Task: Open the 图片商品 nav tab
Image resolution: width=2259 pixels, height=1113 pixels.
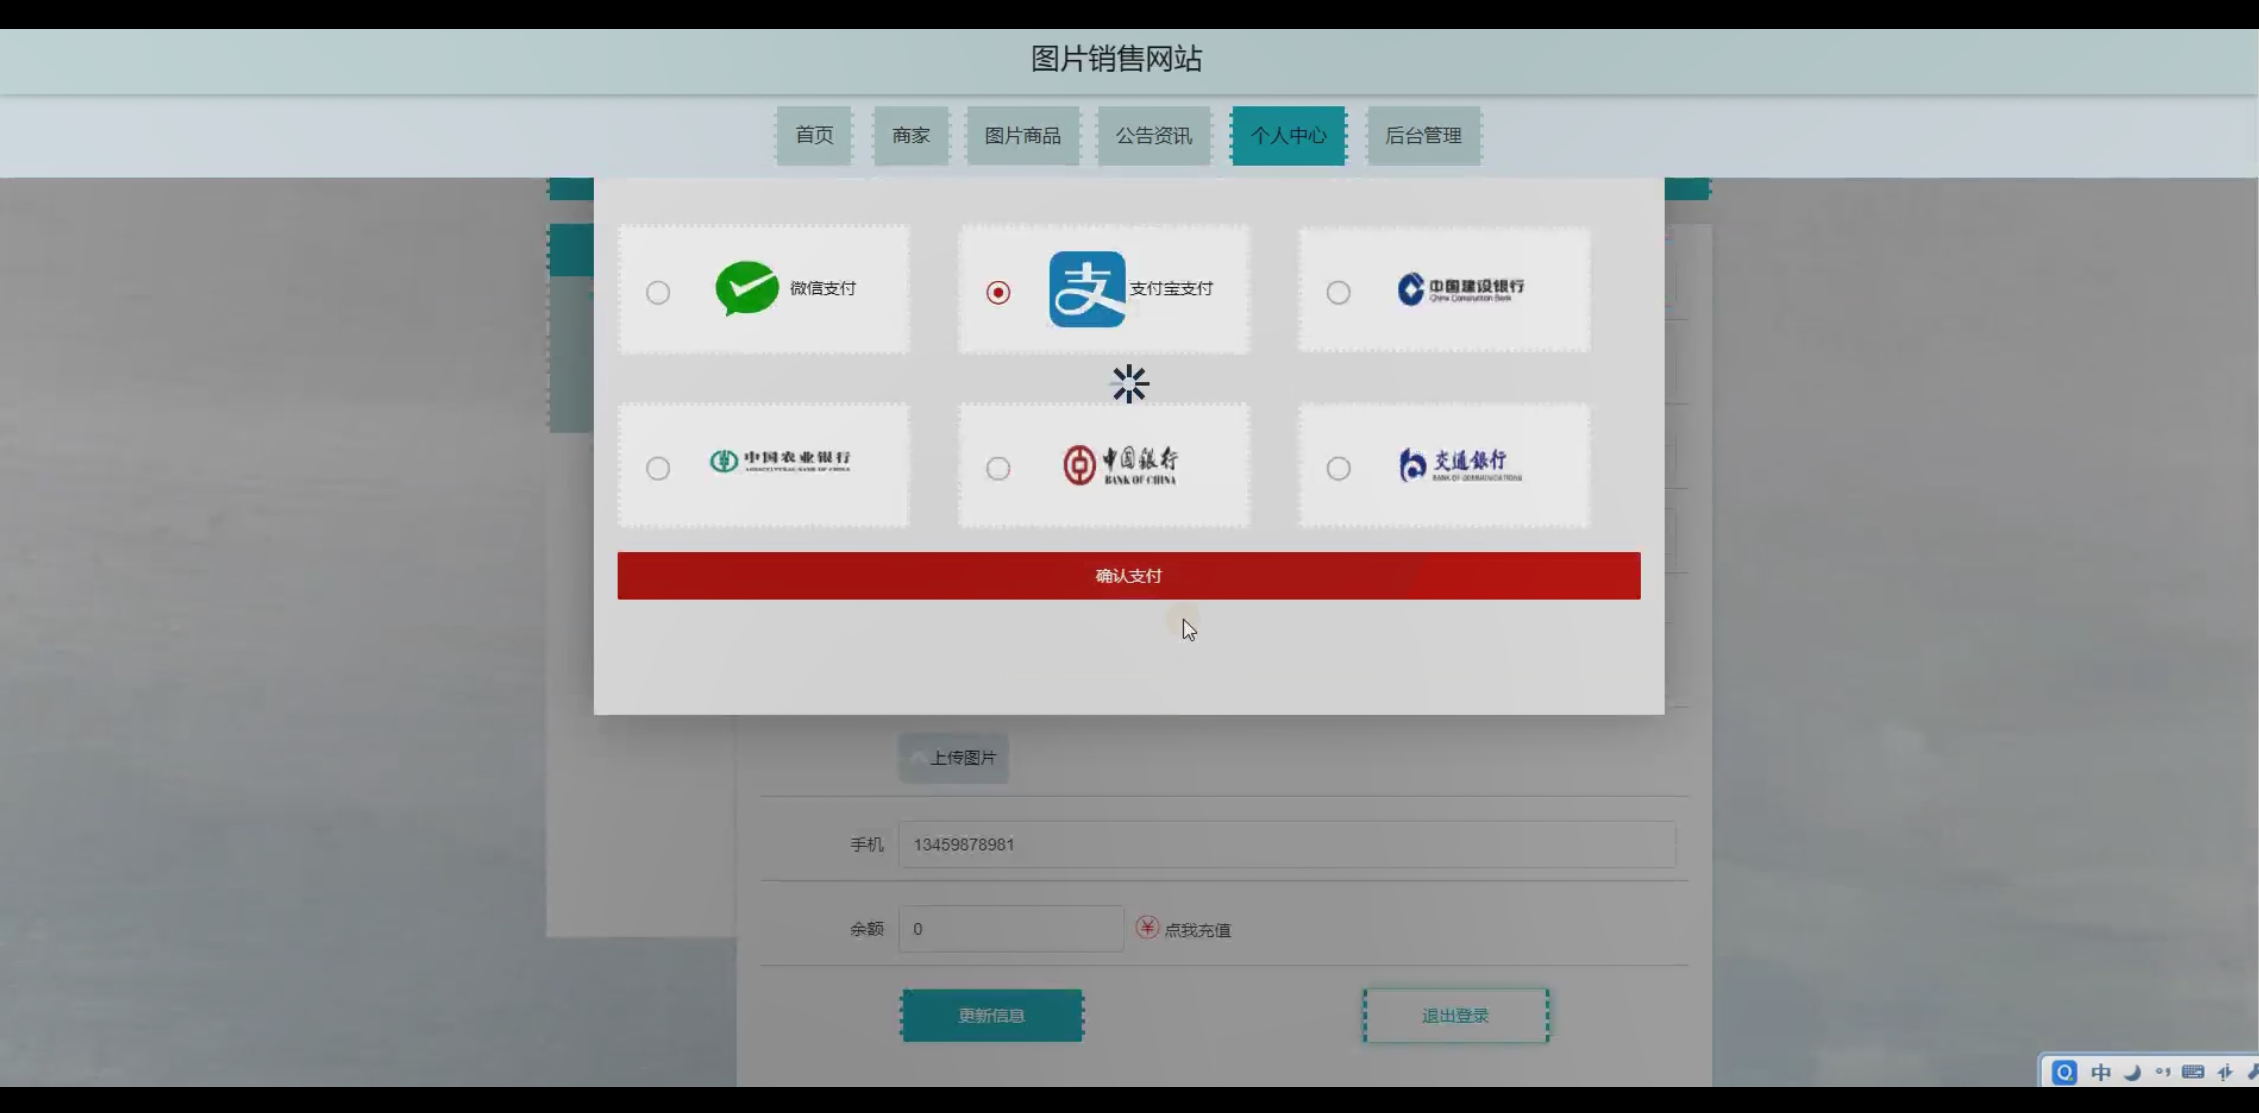Action: (1022, 136)
